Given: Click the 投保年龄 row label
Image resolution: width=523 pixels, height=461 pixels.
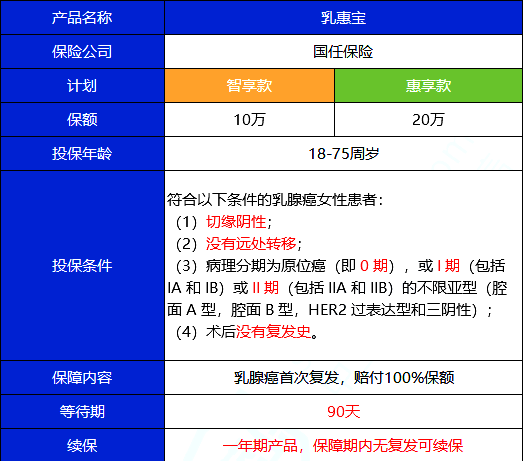Looking at the screenshot, I should point(82,153).
